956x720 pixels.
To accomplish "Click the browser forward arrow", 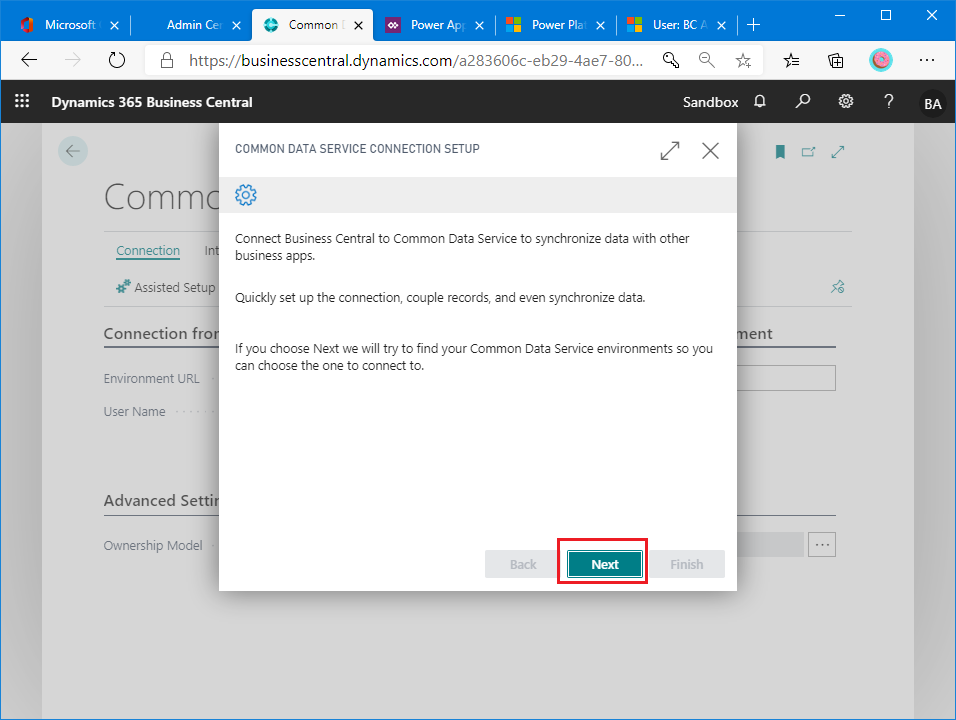I will [73, 60].
